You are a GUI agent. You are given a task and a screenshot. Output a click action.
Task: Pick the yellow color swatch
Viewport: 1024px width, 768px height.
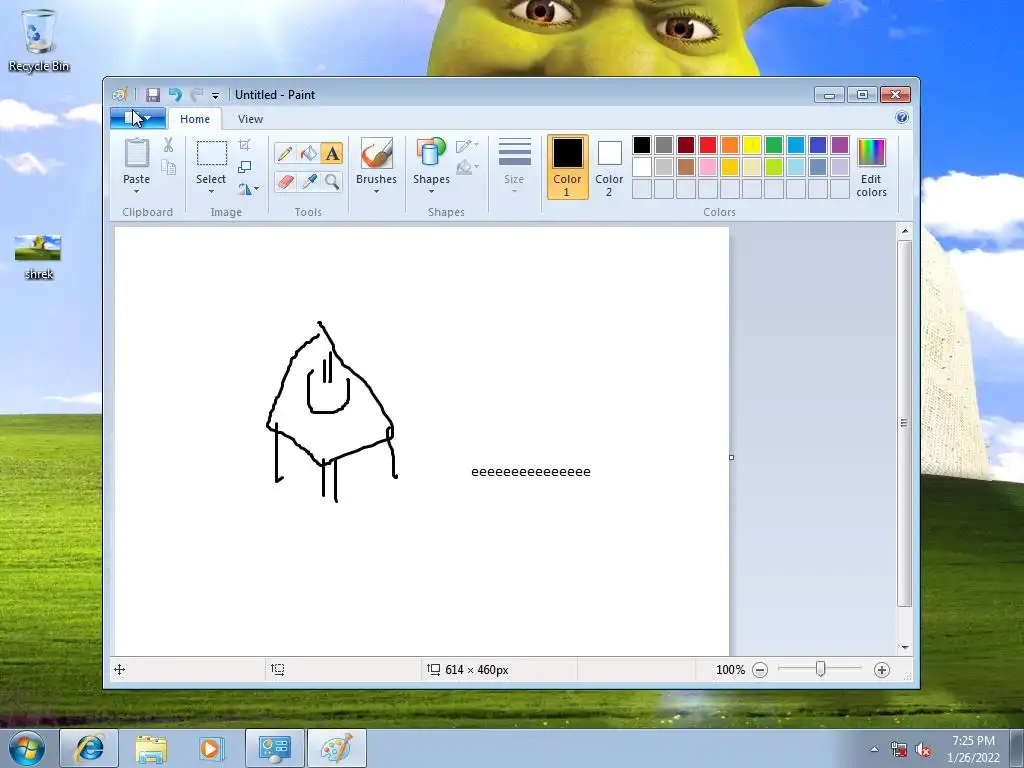[752, 145]
